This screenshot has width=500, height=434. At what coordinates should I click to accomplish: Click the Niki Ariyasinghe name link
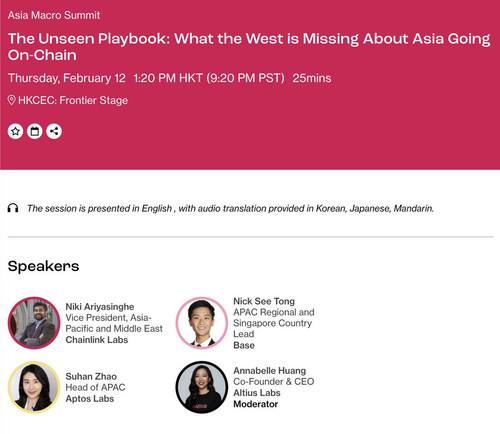100,307
